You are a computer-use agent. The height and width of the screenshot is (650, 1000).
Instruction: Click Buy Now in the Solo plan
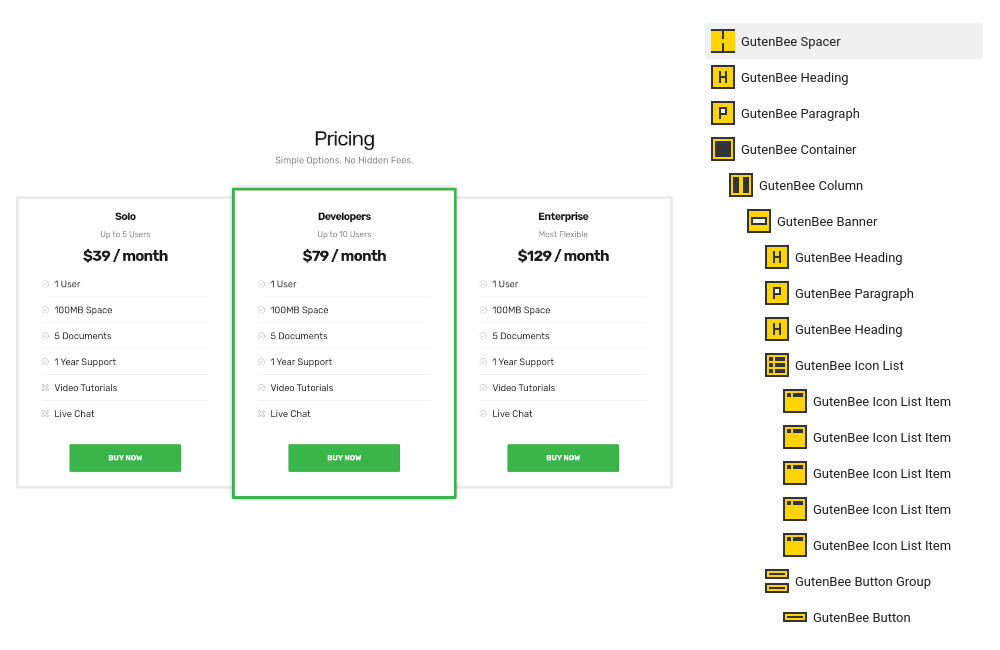click(125, 458)
